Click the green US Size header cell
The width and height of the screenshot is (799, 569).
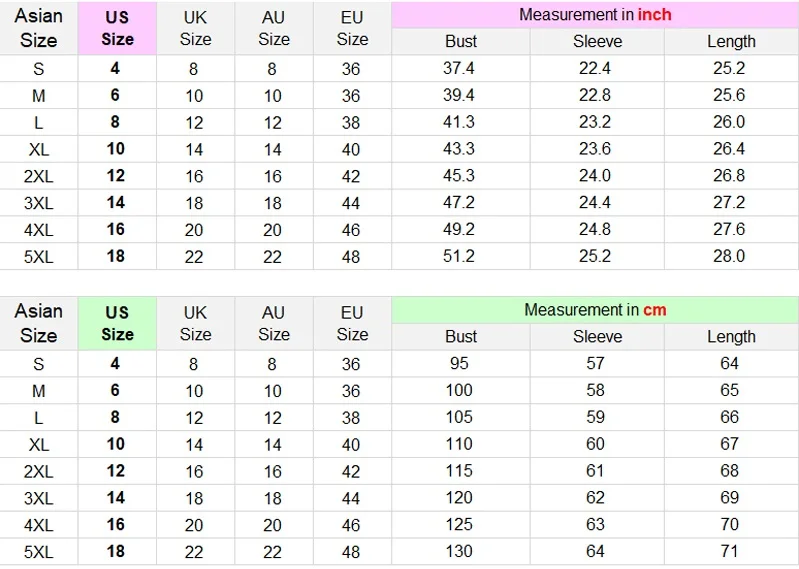pyautogui.click(x=117, y=323)
